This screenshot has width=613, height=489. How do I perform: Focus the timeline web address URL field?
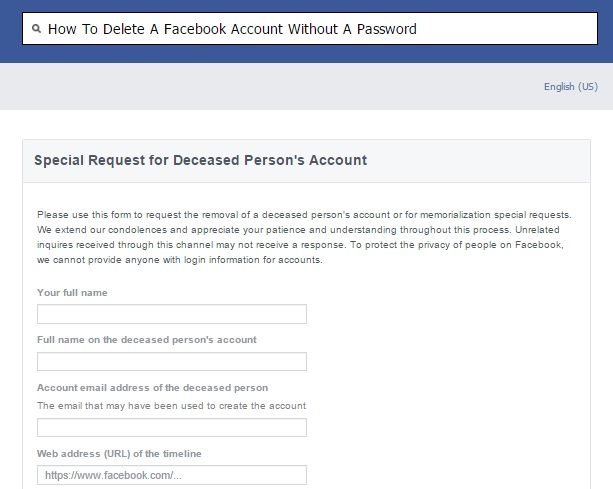pos(172,475)
